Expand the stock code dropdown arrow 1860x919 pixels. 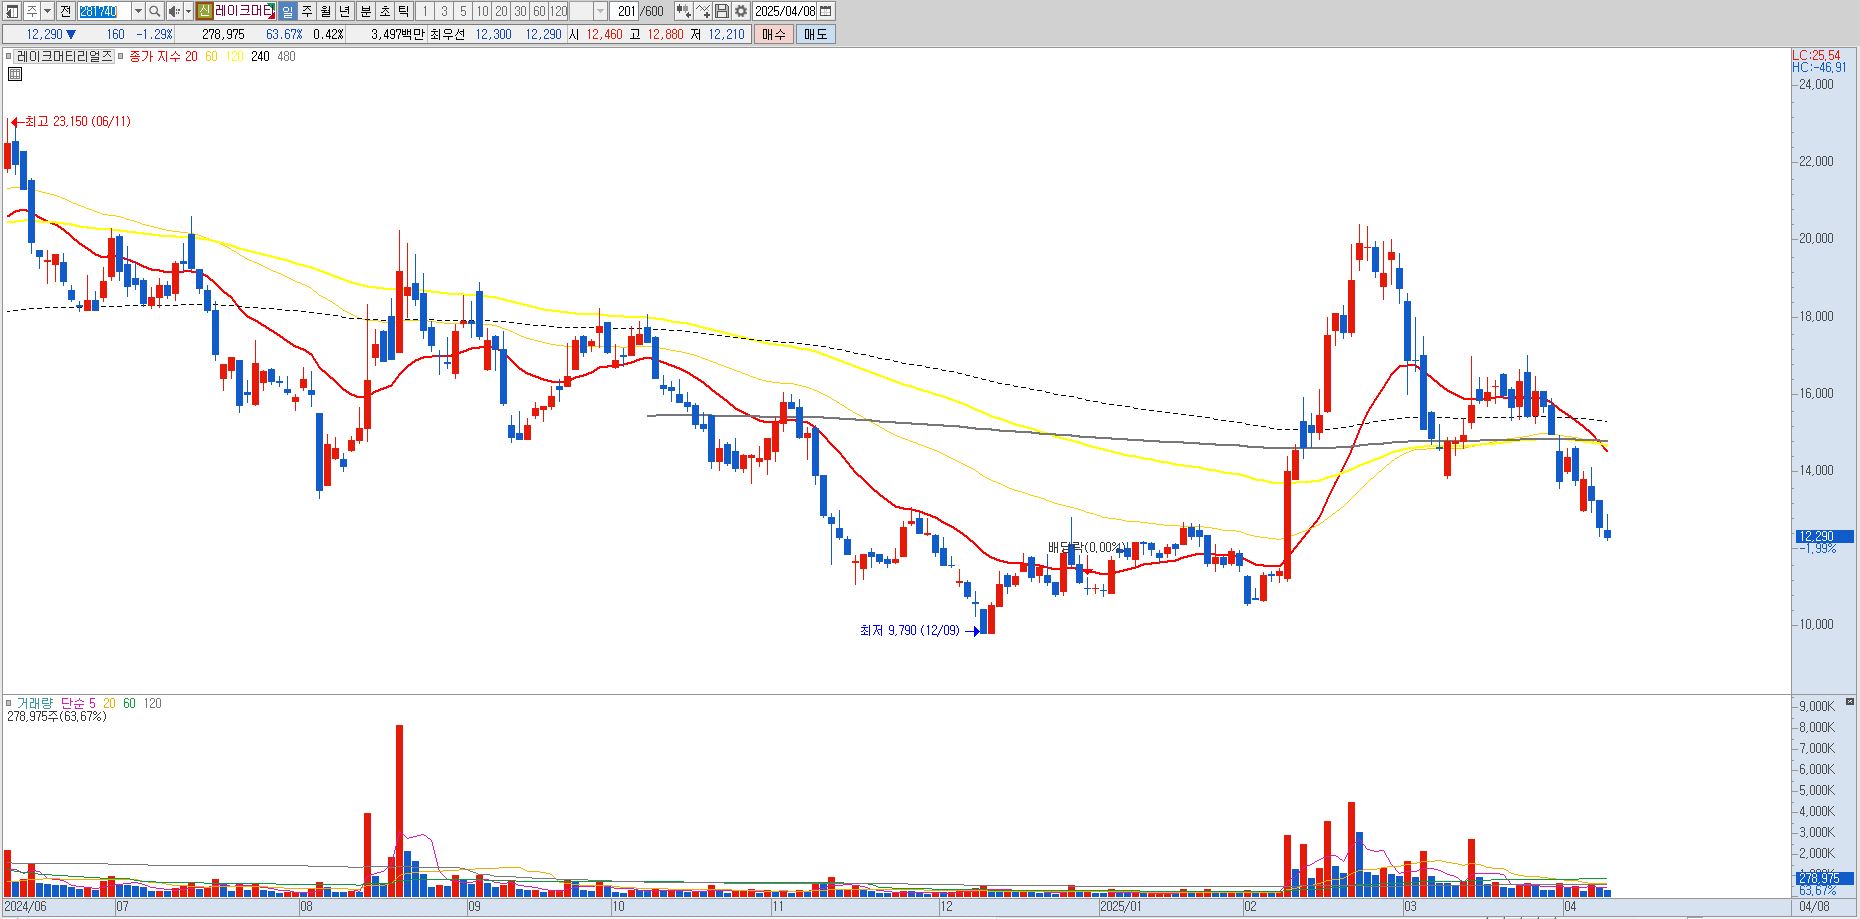coord(138,11)
